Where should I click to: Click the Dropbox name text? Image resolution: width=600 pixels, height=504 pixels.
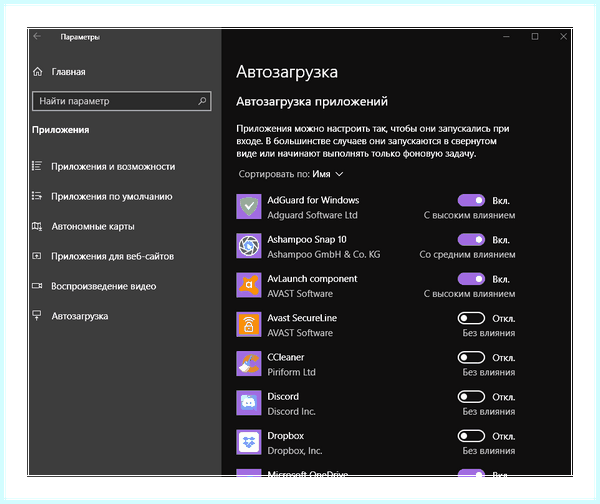point(285,436)
